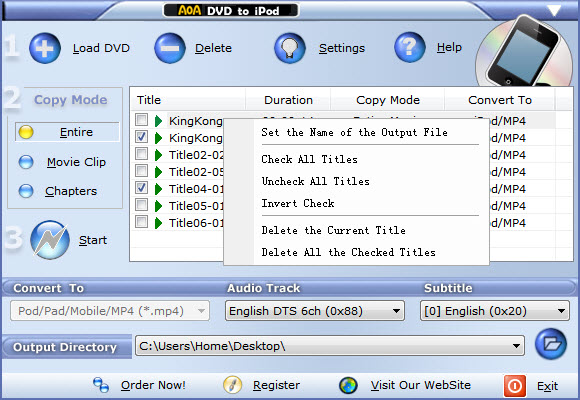Click the green play arrow for Title04-01
Viewport: 580px width, 400px height.
click(158, 189)
